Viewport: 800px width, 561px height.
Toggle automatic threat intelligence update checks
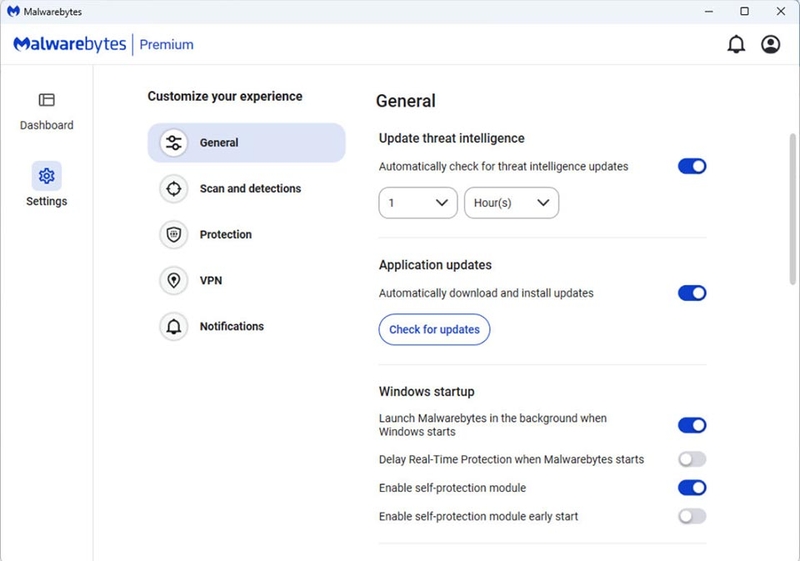coord(692,166)
